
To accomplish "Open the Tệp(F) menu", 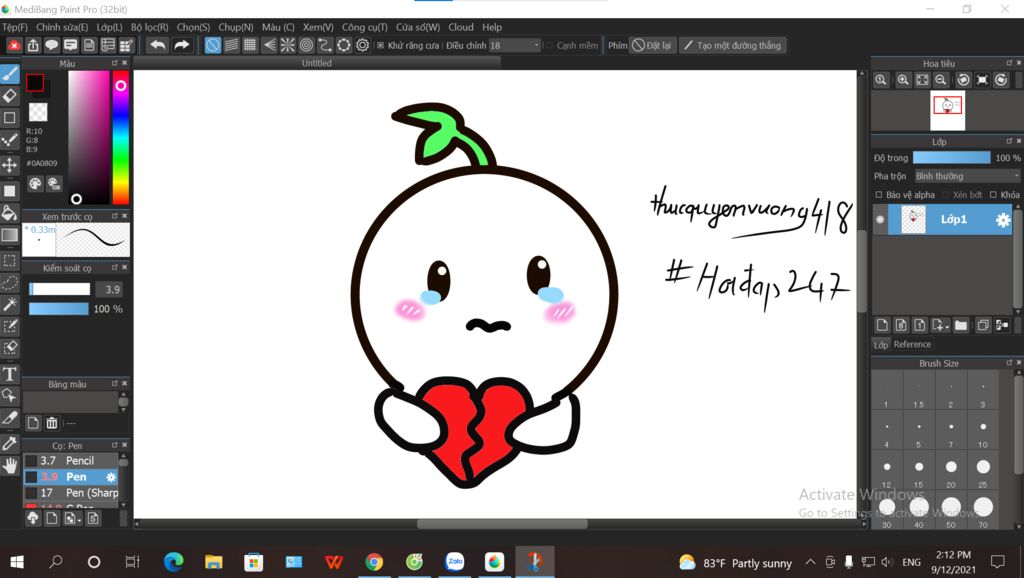I will coord(15,27).
